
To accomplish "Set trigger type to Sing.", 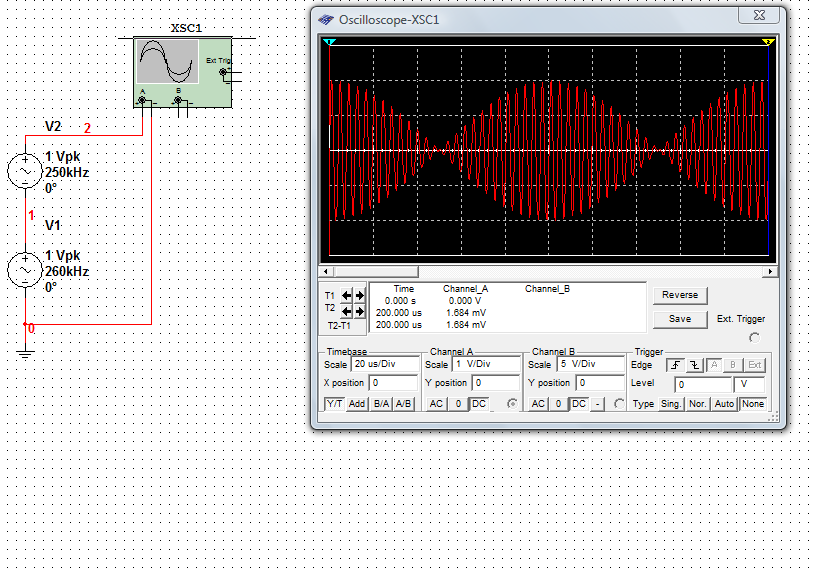I will (x=670, y=404).
